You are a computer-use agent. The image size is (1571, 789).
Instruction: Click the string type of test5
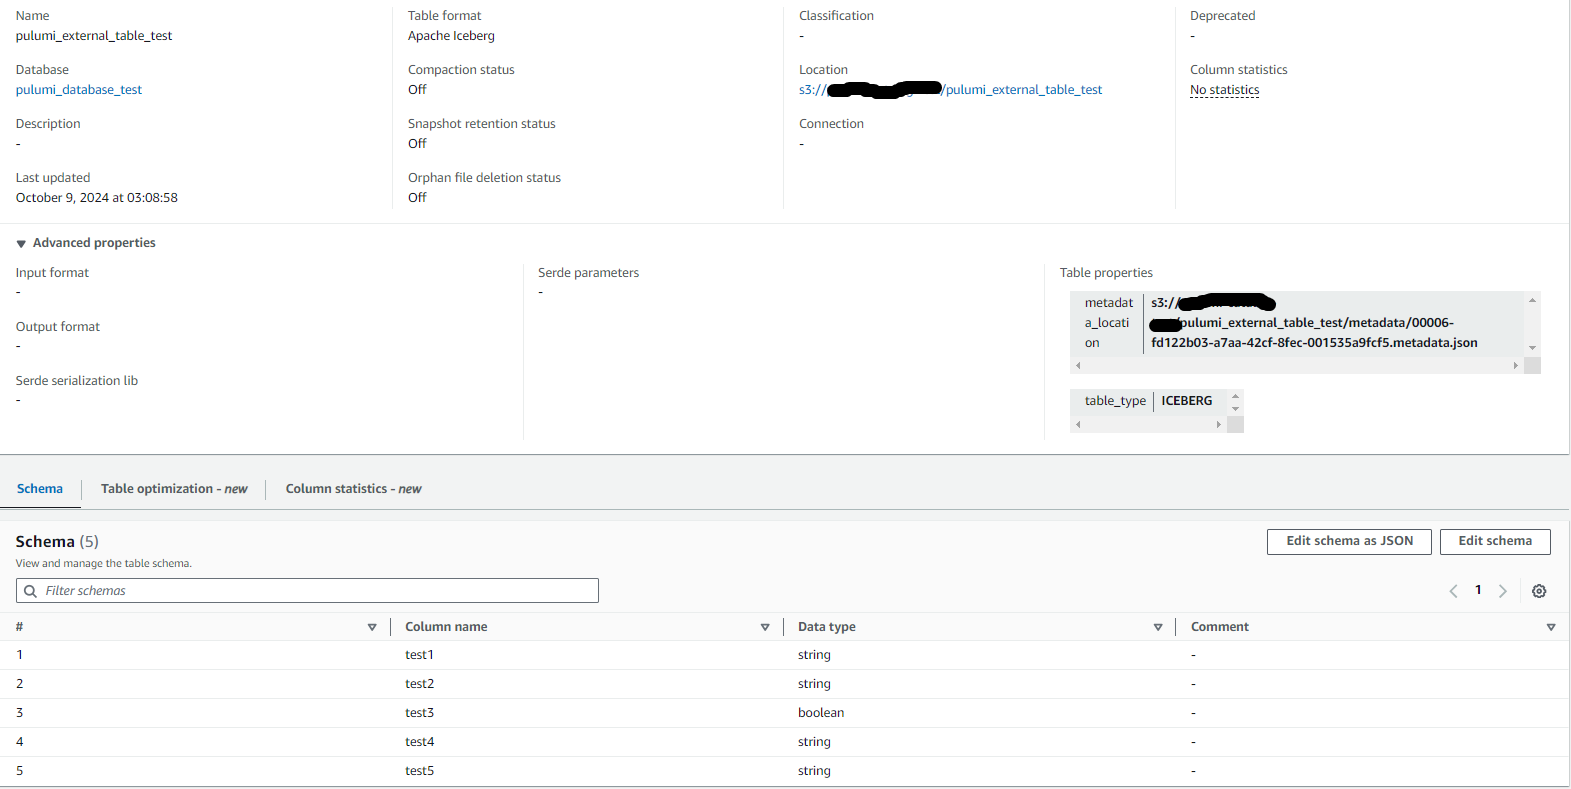coord(814,771)
